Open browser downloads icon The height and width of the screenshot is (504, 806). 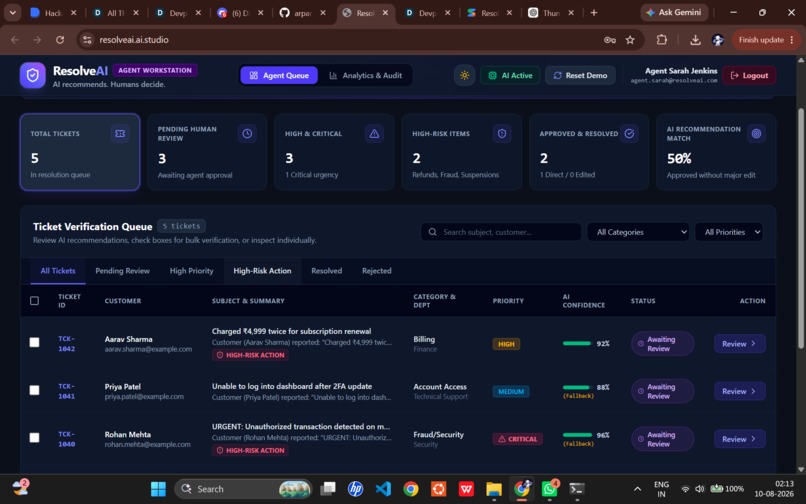695,40
